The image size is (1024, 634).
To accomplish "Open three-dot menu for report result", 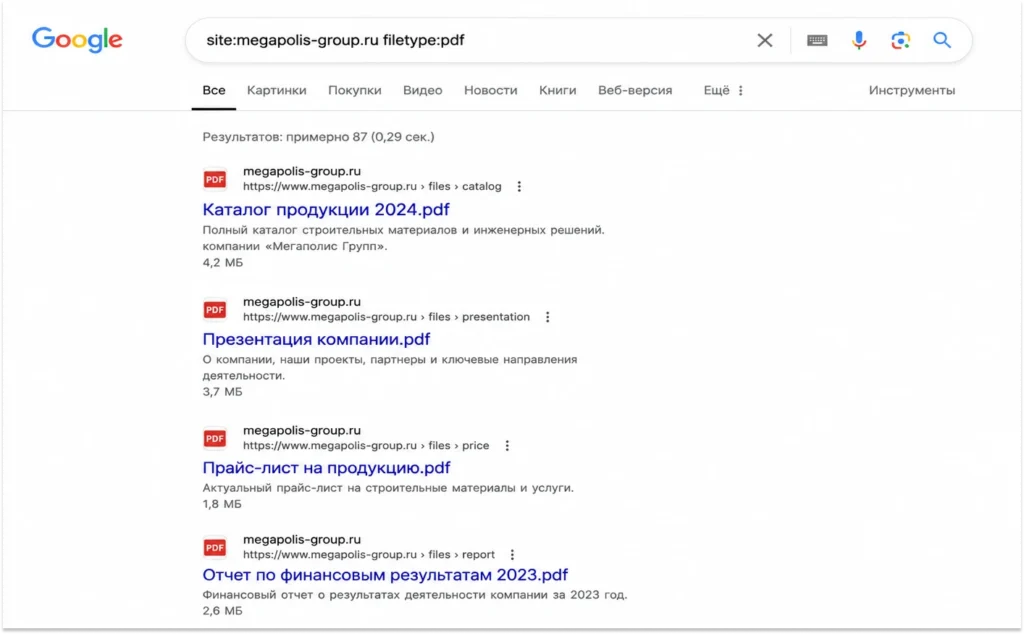I will point(512,554).
